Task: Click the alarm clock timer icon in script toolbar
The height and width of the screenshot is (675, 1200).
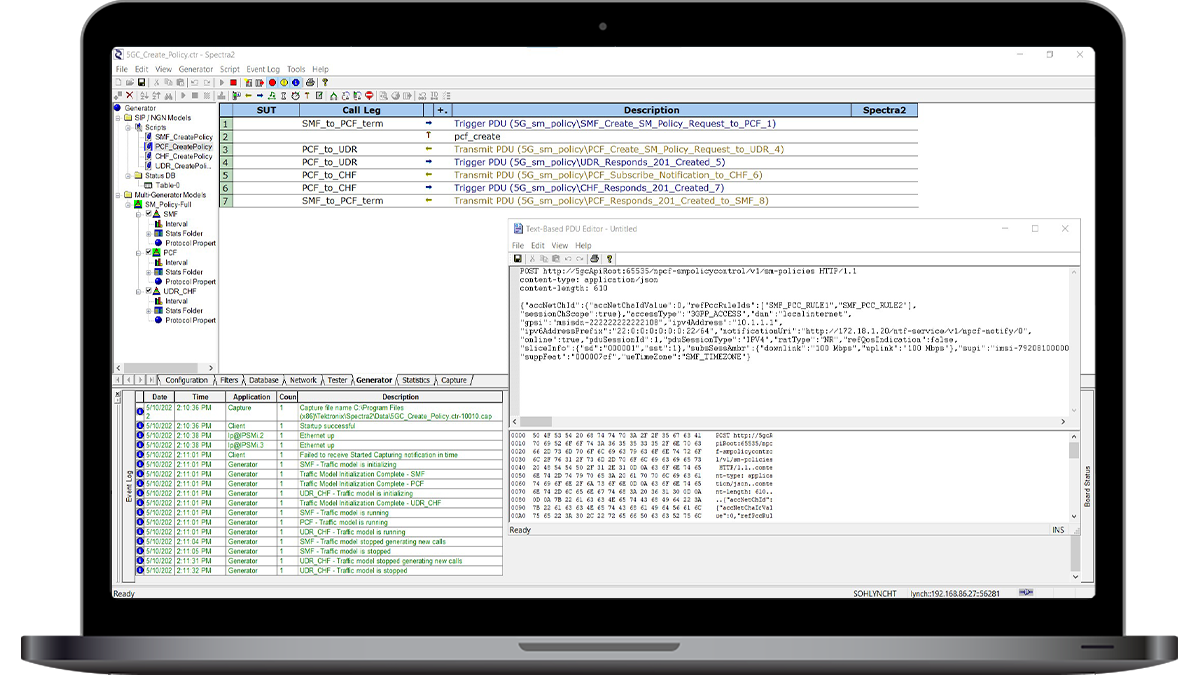Action: 295,95
